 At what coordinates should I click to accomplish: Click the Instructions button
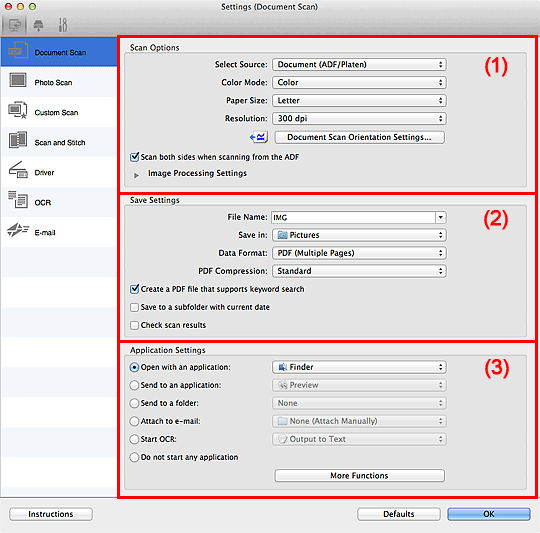point(51,514)
